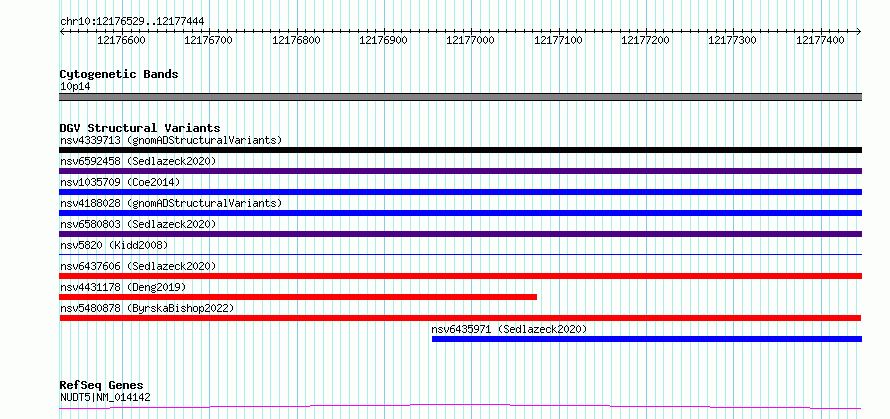
Task: Open variant label nsv6437606 (Sedlazeck2020)
Action: click(138, 266)
